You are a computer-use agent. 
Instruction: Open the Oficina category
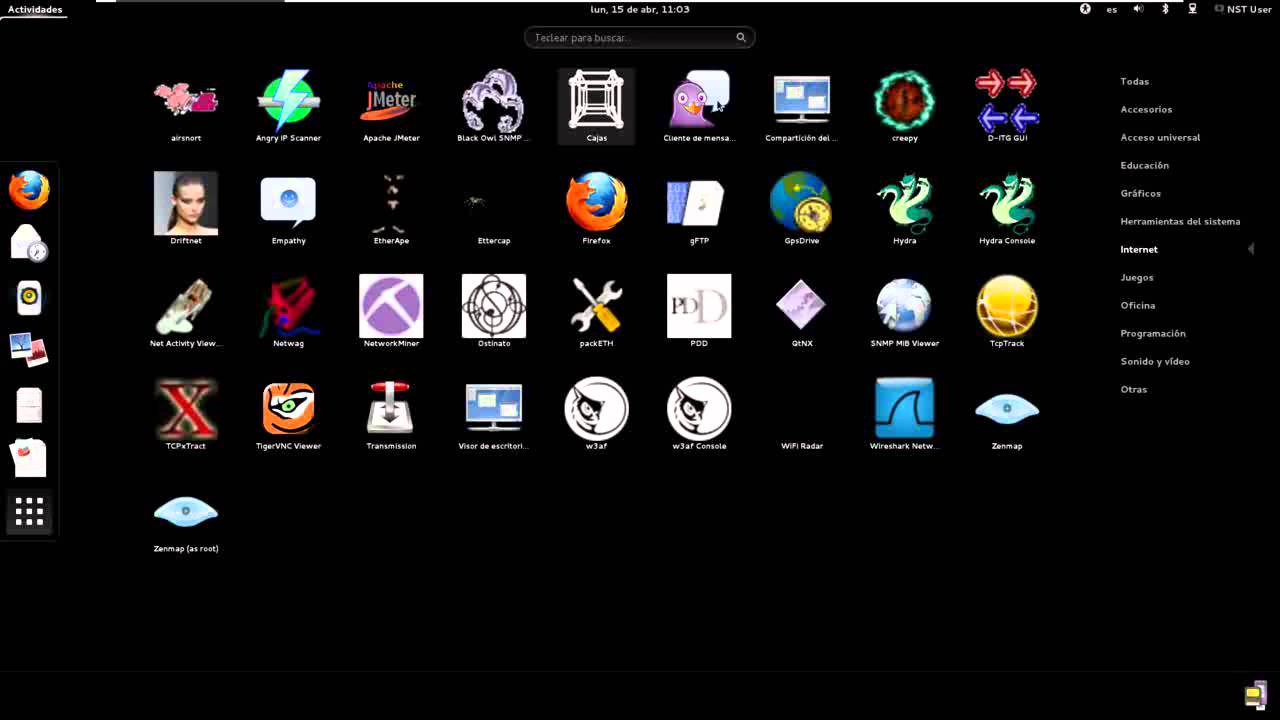(x=1138, y=305)
